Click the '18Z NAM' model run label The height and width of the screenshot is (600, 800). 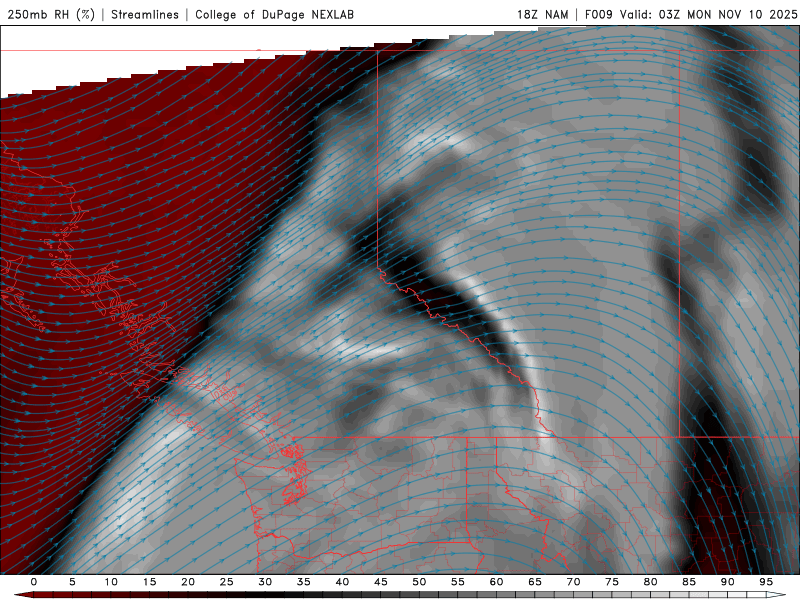point(543,14)
